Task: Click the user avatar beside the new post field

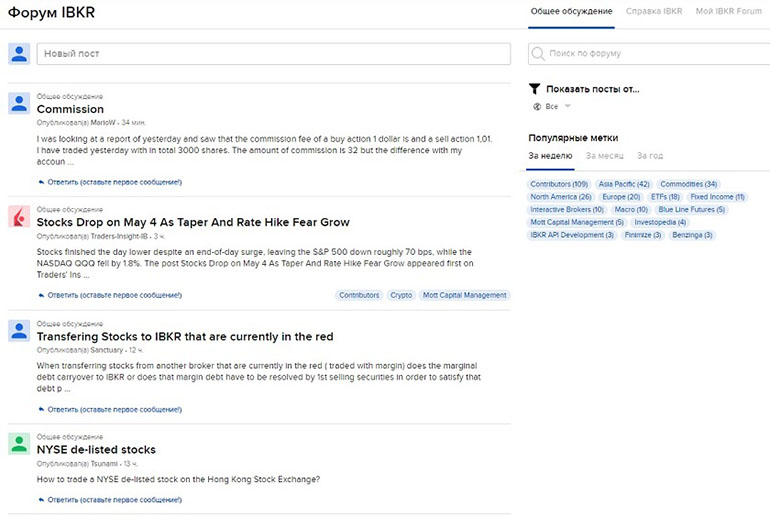Action: point(19,54)
